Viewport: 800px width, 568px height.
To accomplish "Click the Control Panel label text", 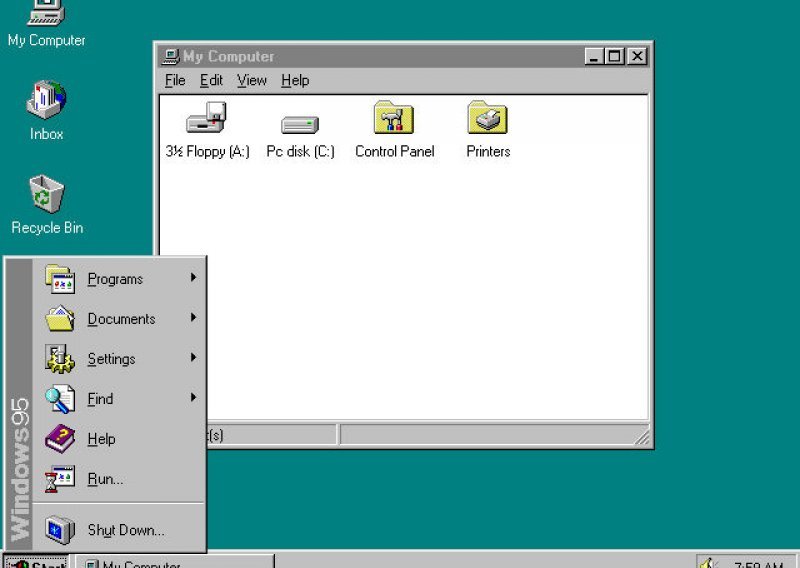I will pos(394,152).
